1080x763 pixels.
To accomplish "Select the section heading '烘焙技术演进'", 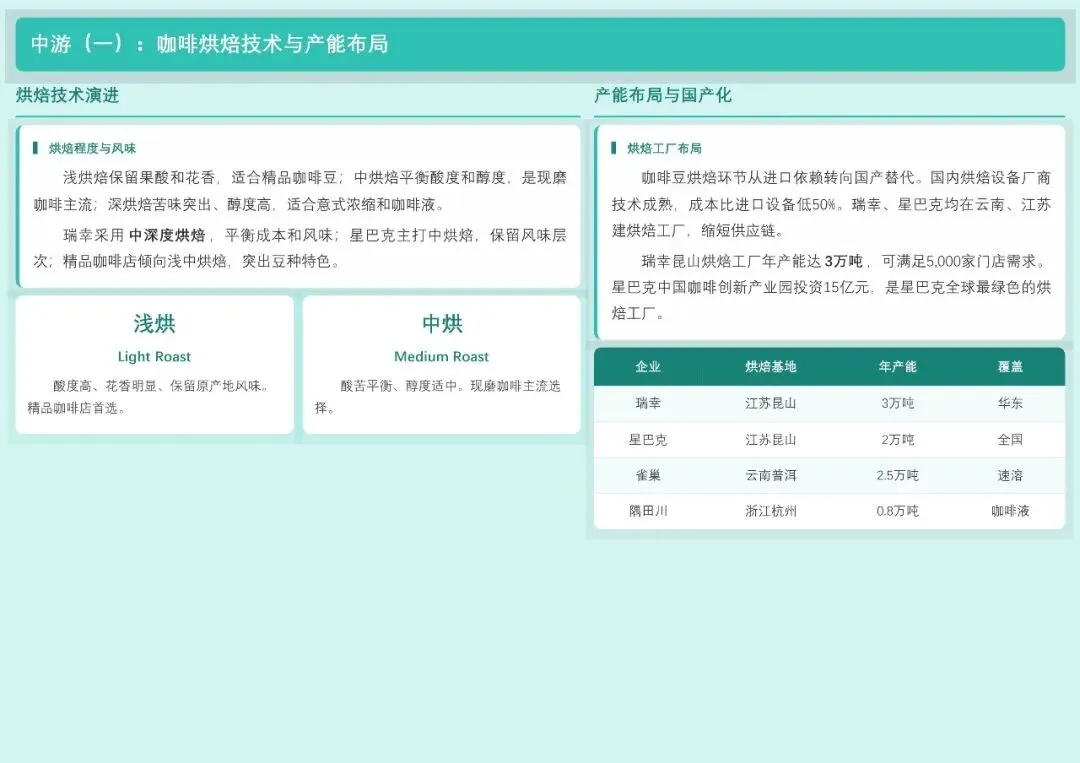I will click(68, 95).
